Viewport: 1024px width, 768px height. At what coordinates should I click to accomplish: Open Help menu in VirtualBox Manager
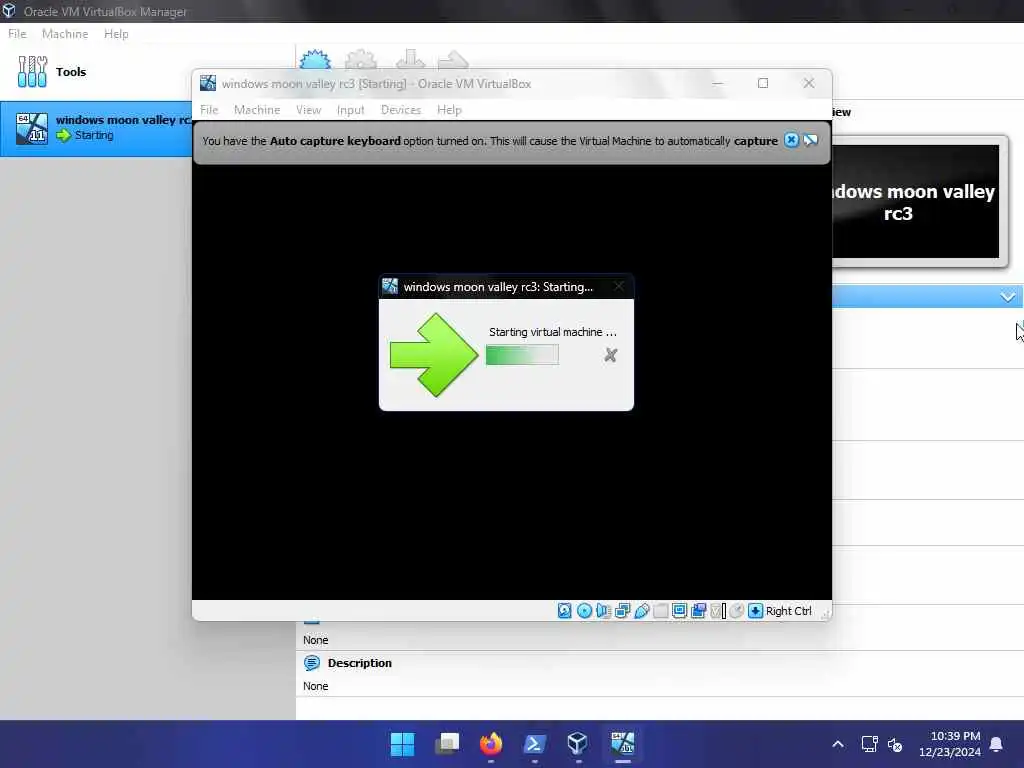point(116,34)
